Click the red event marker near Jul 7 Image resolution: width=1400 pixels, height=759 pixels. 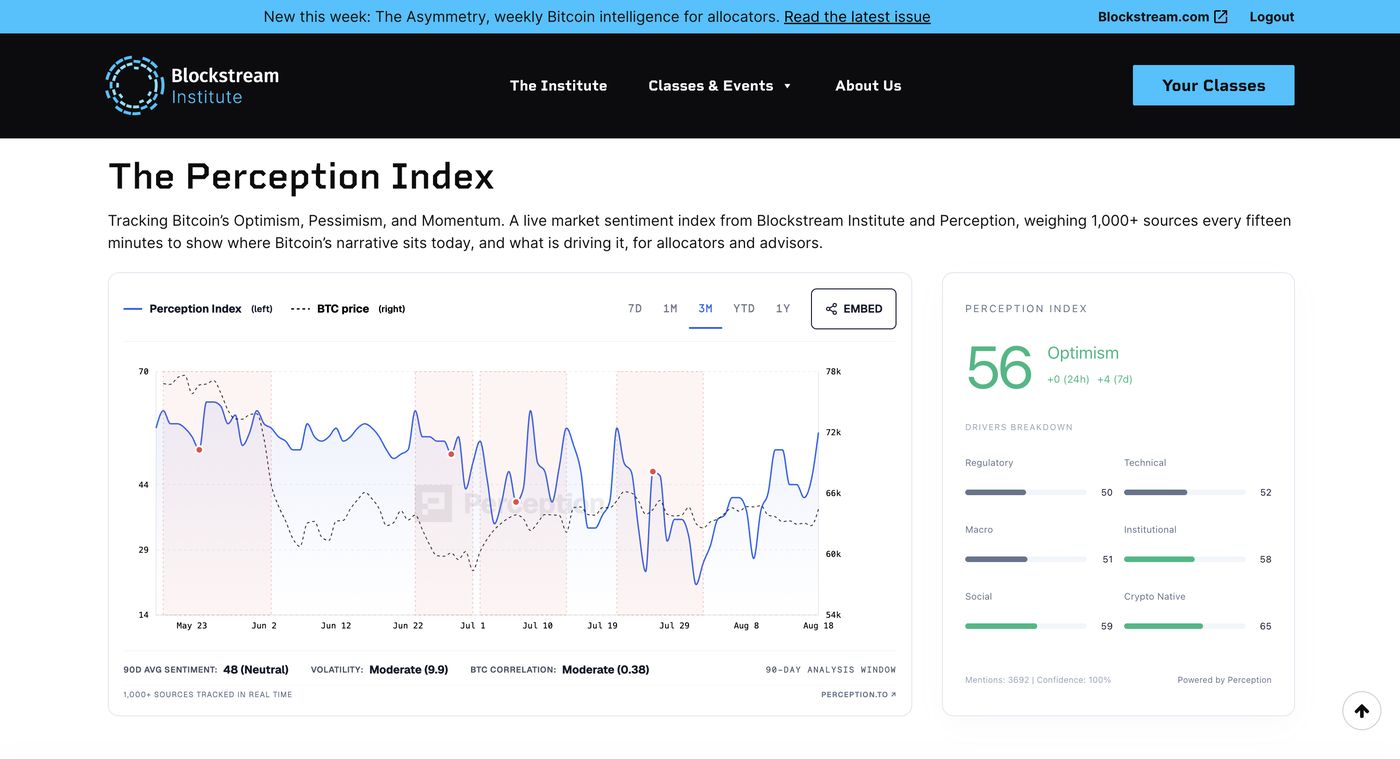[516, 502]
